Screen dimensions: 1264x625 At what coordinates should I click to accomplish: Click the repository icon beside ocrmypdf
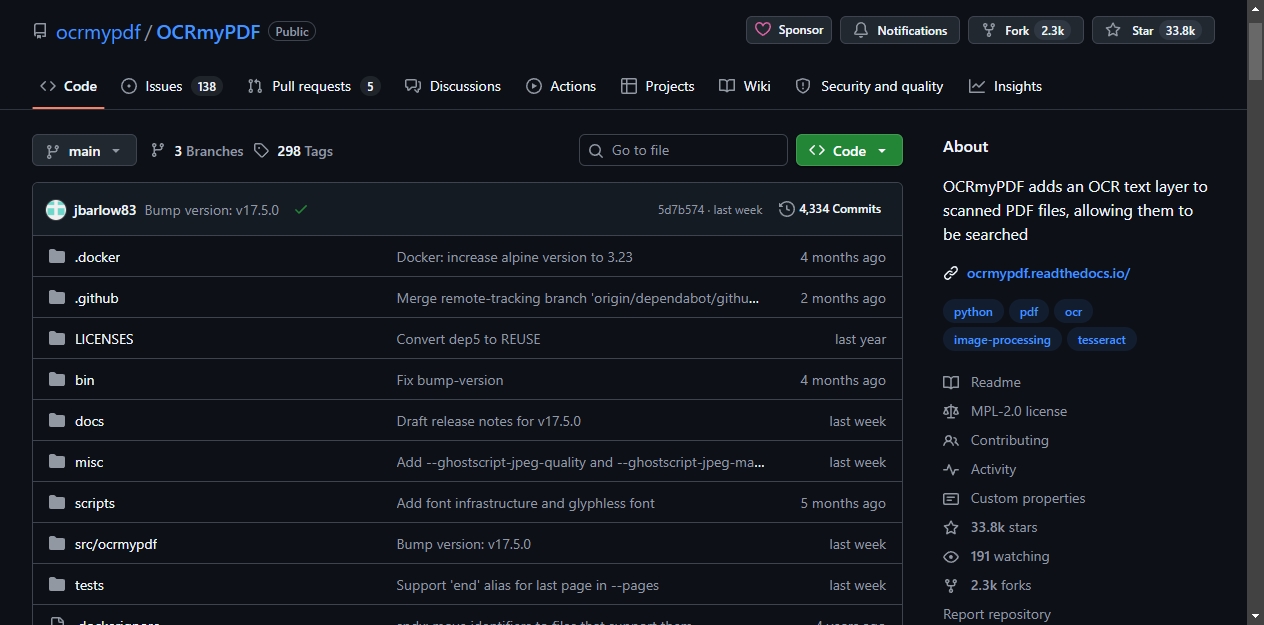coord(40,31)
